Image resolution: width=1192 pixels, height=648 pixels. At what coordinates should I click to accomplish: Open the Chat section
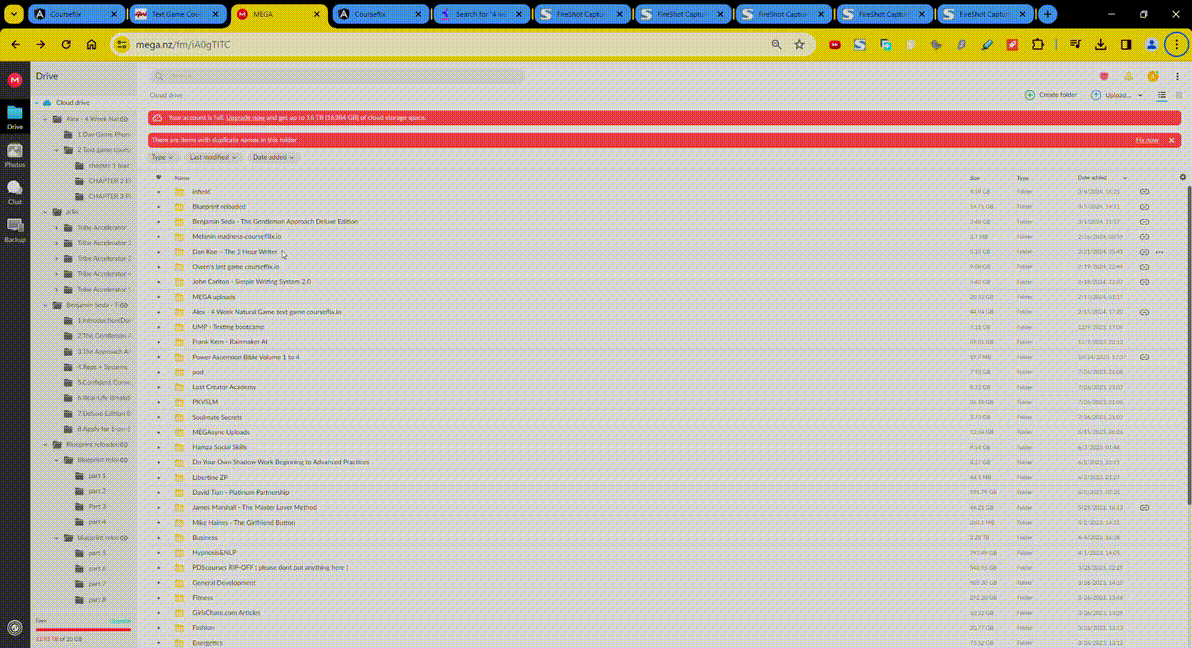tap(14, 192)
